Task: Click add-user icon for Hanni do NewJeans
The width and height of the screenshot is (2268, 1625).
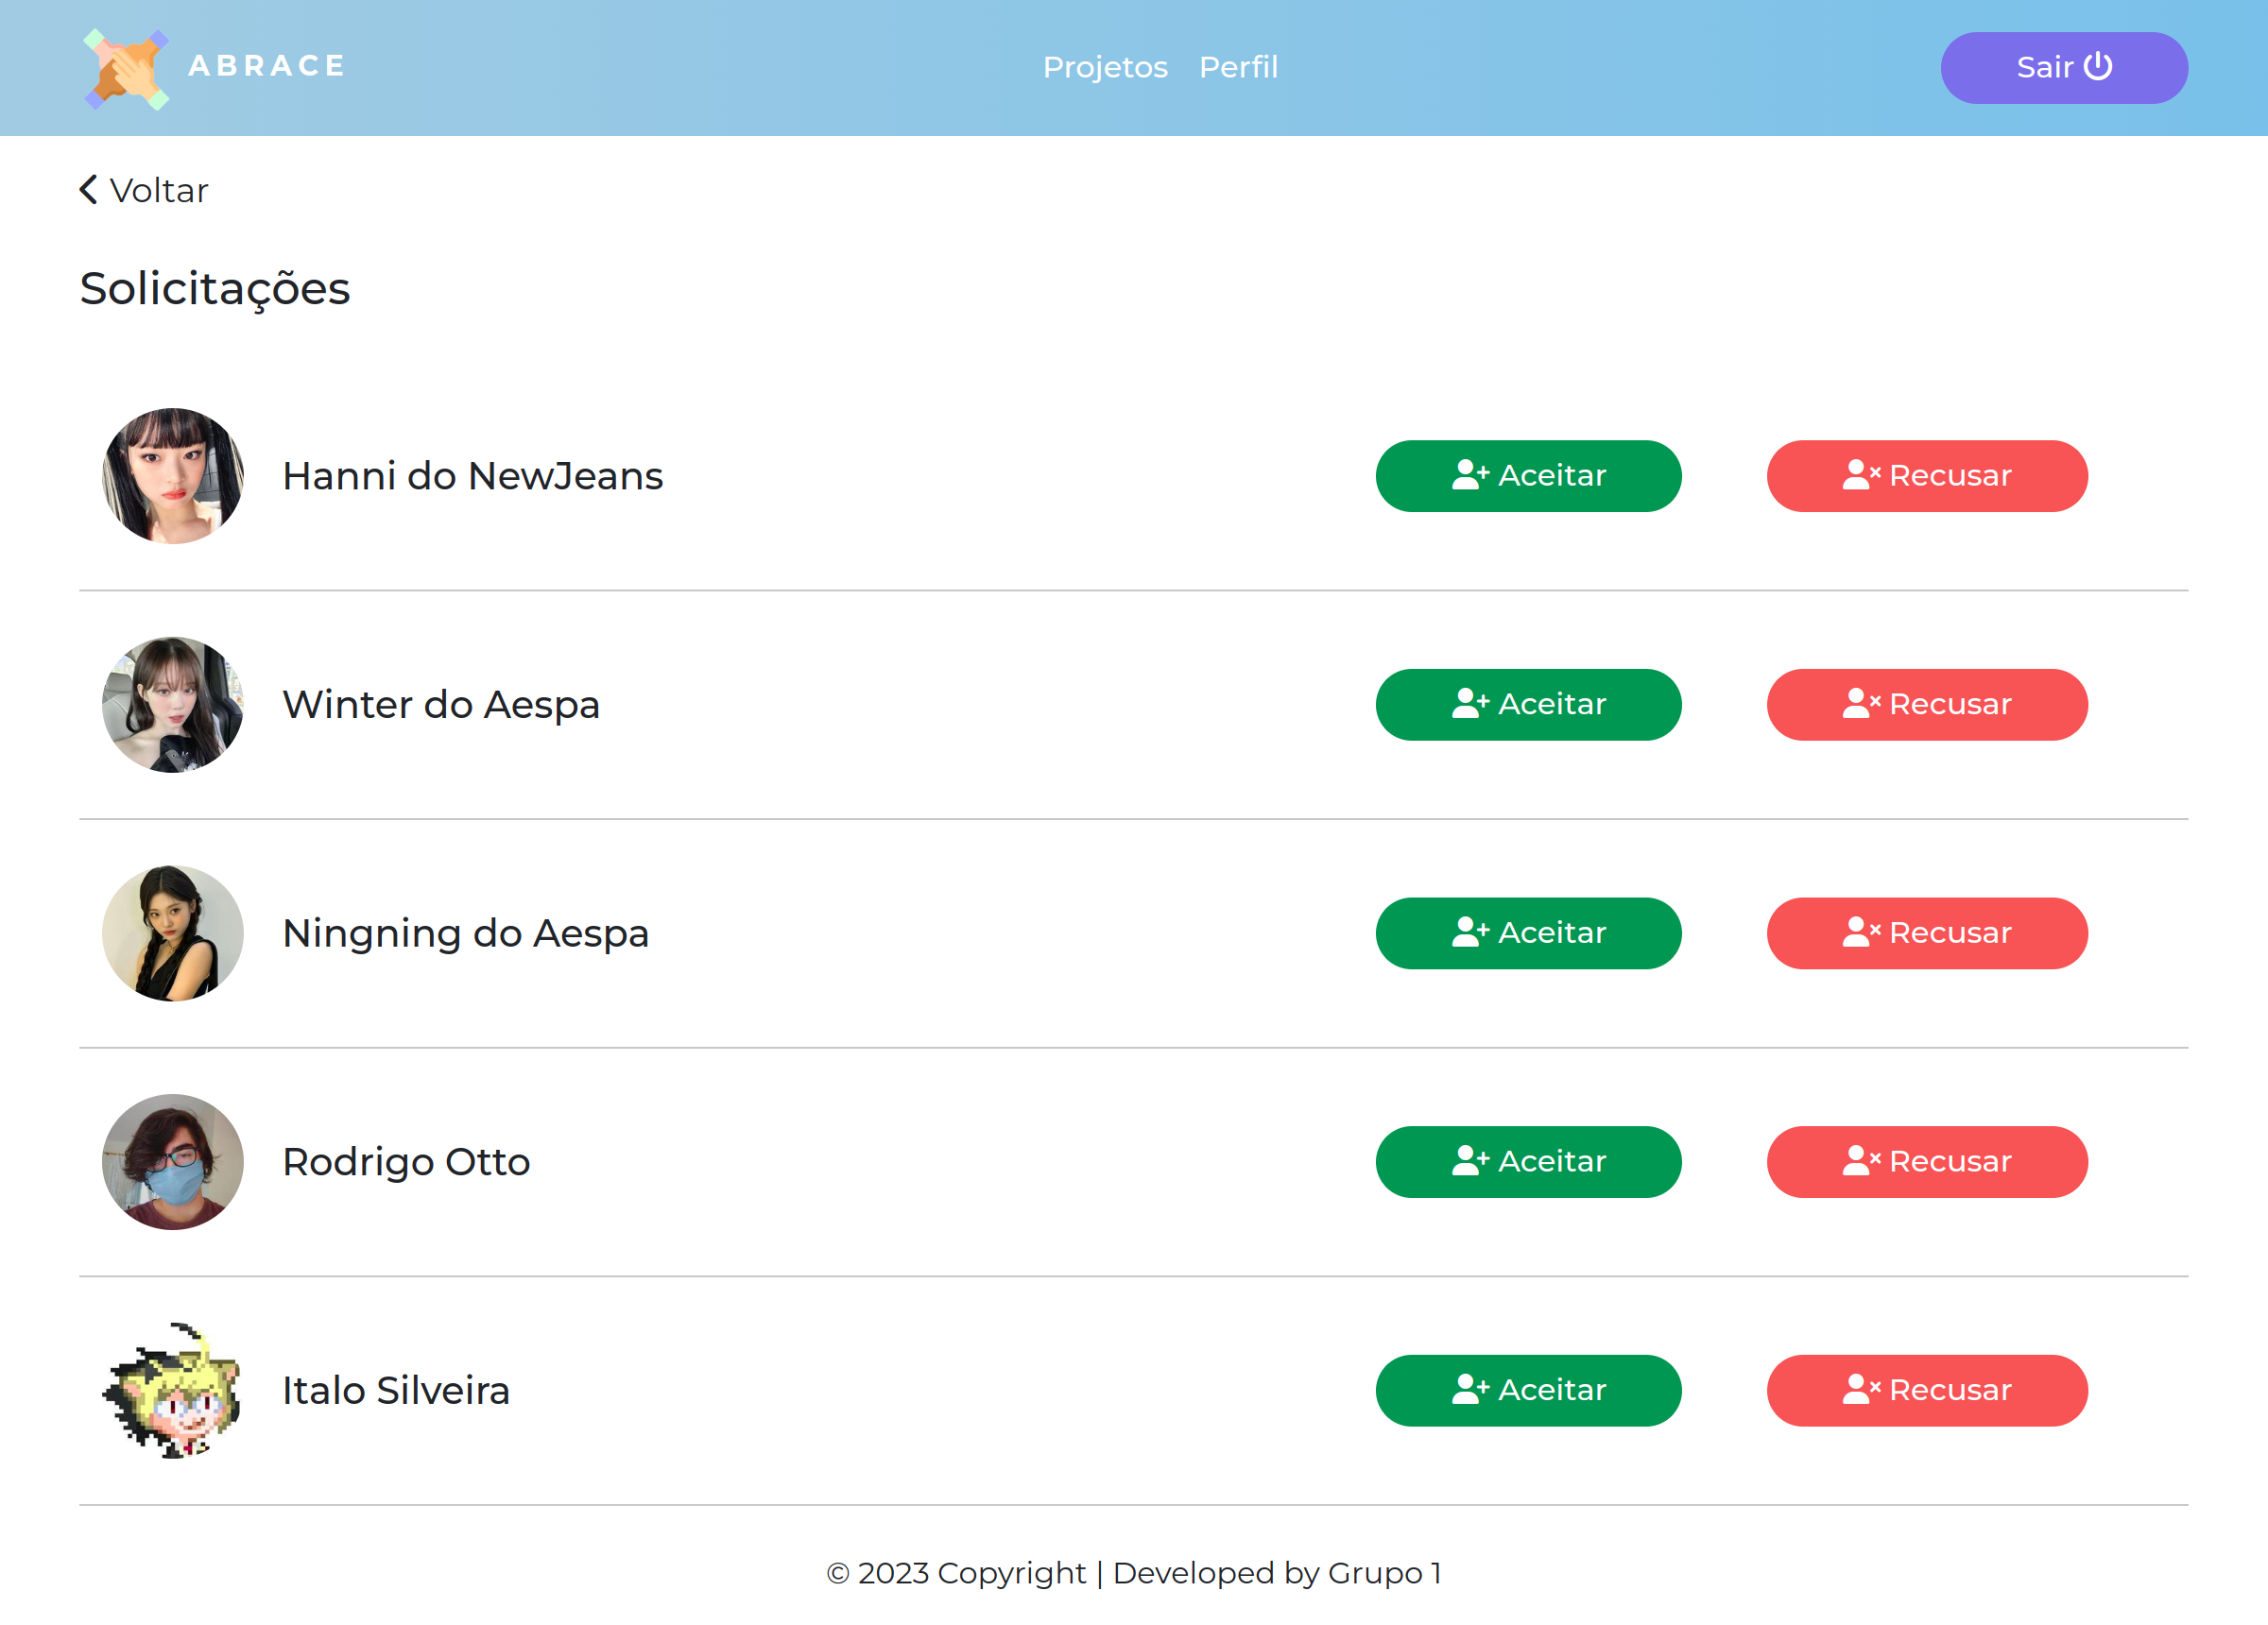Action: 1469,475
